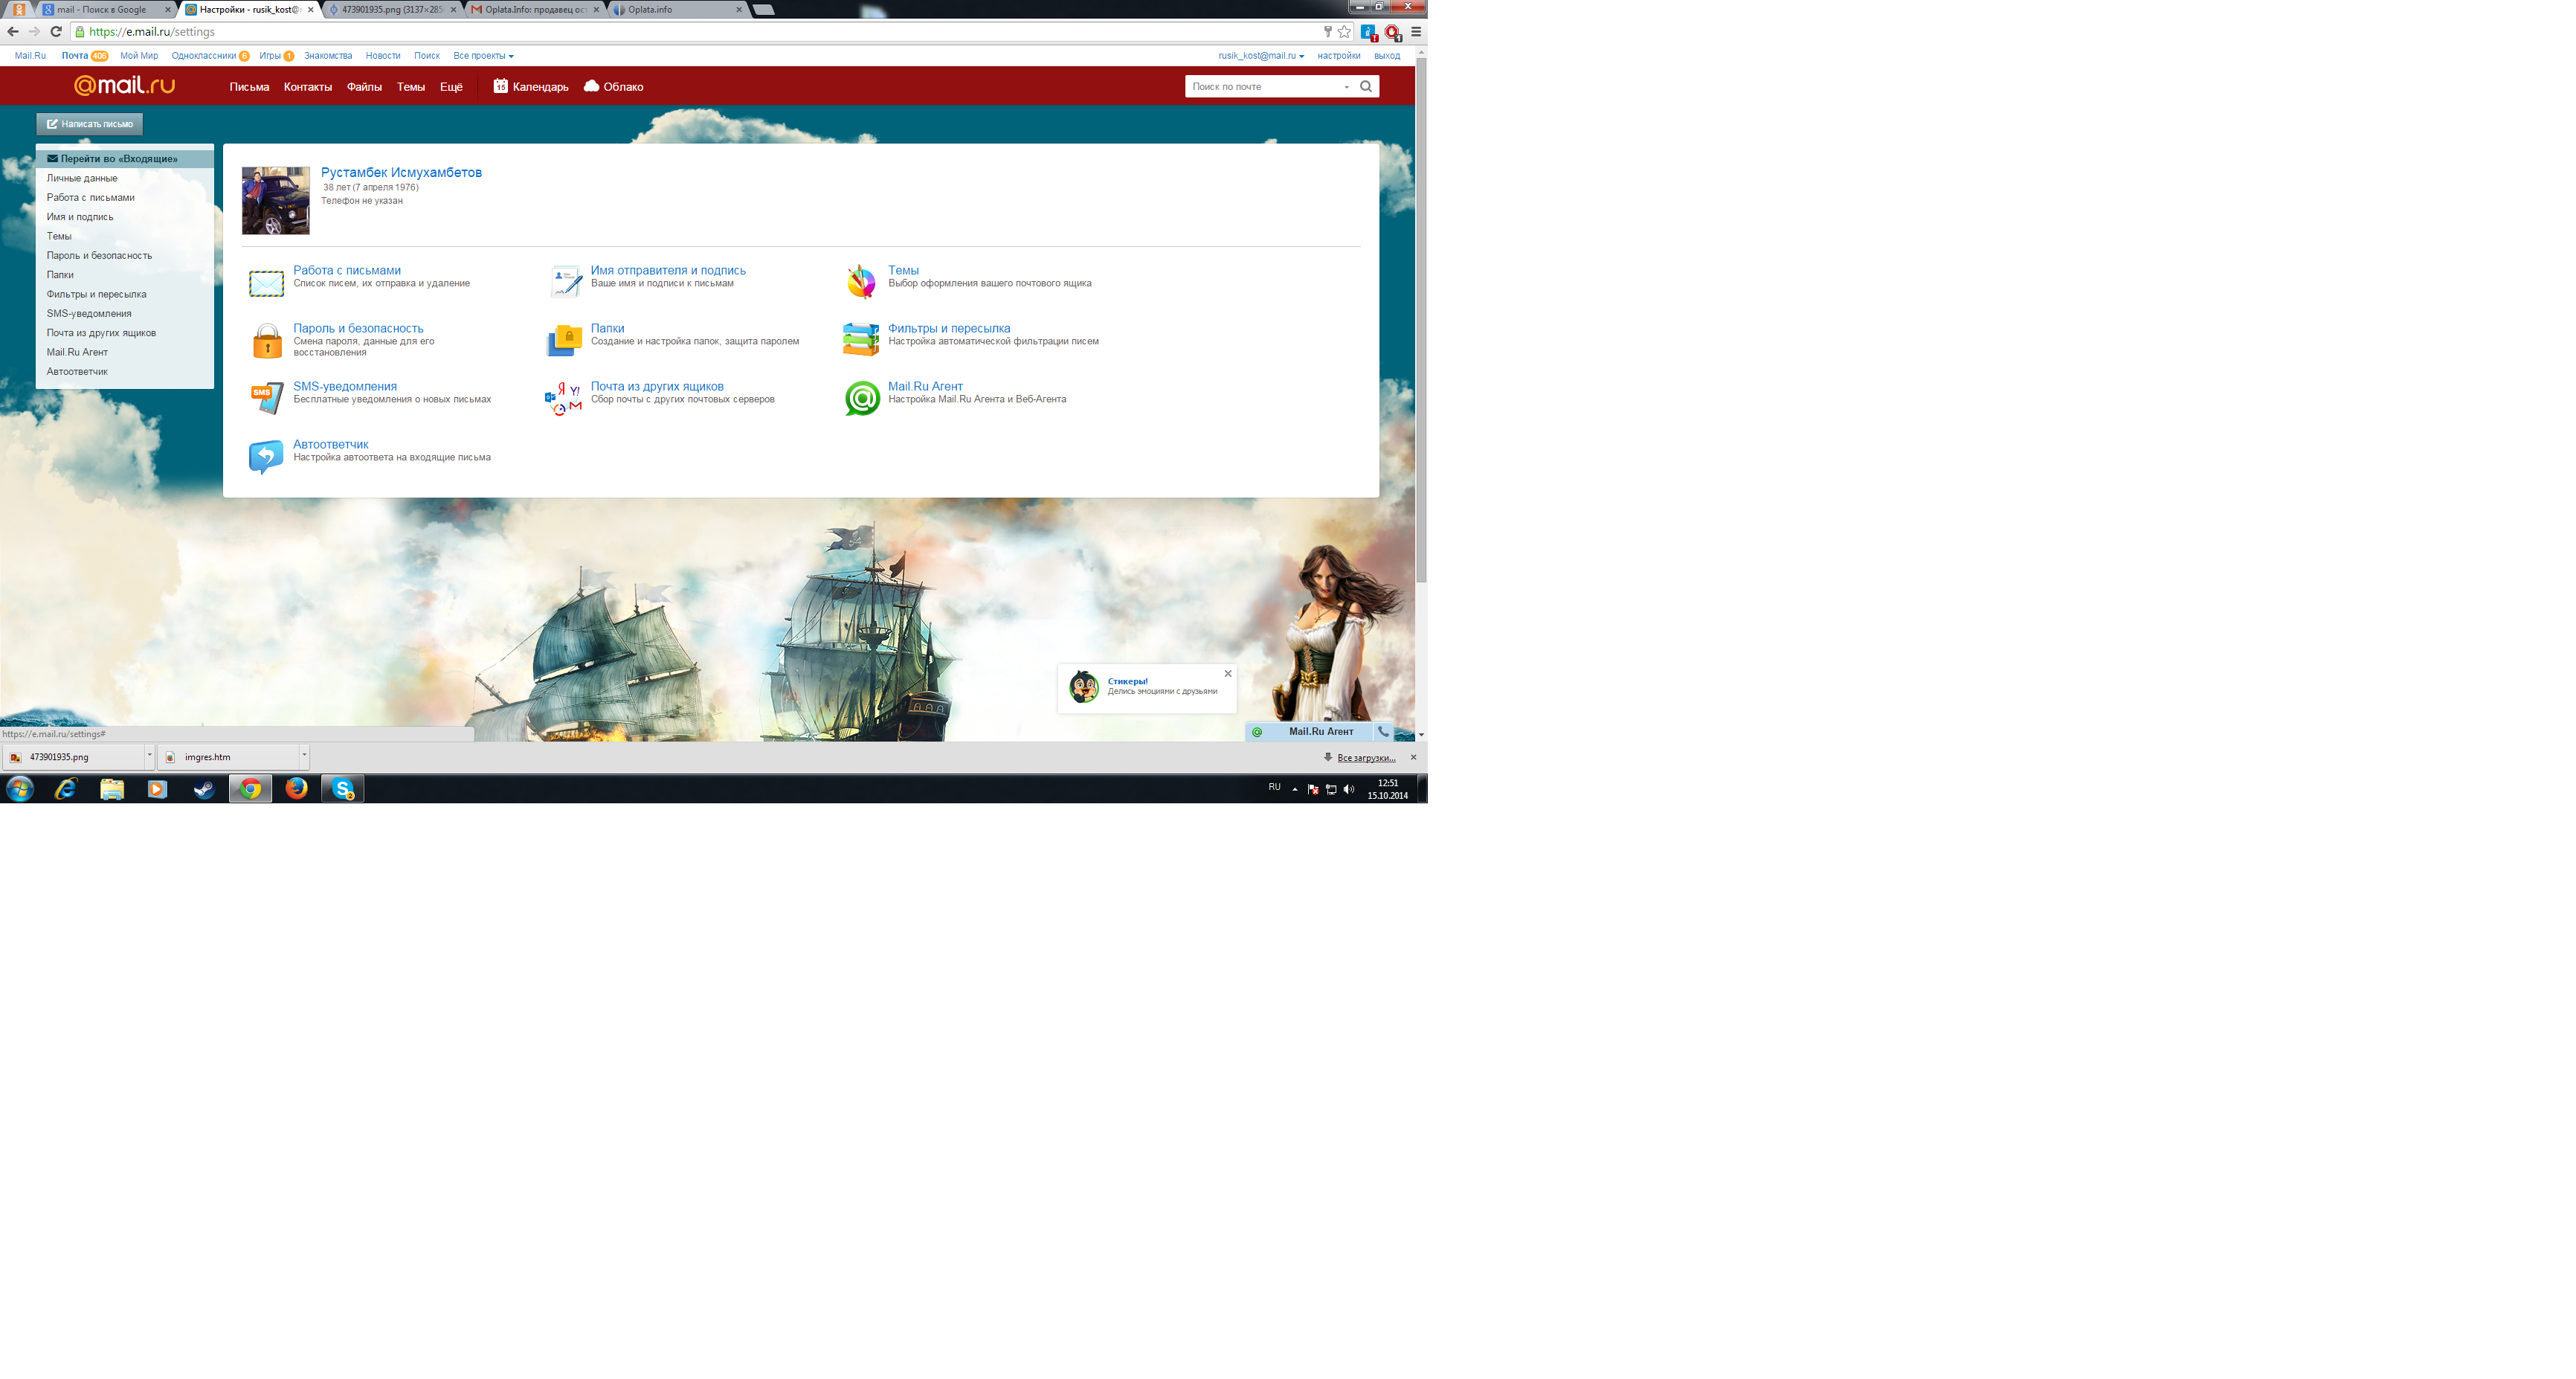Expand the Все проекты dropdown

click(483, 56)
